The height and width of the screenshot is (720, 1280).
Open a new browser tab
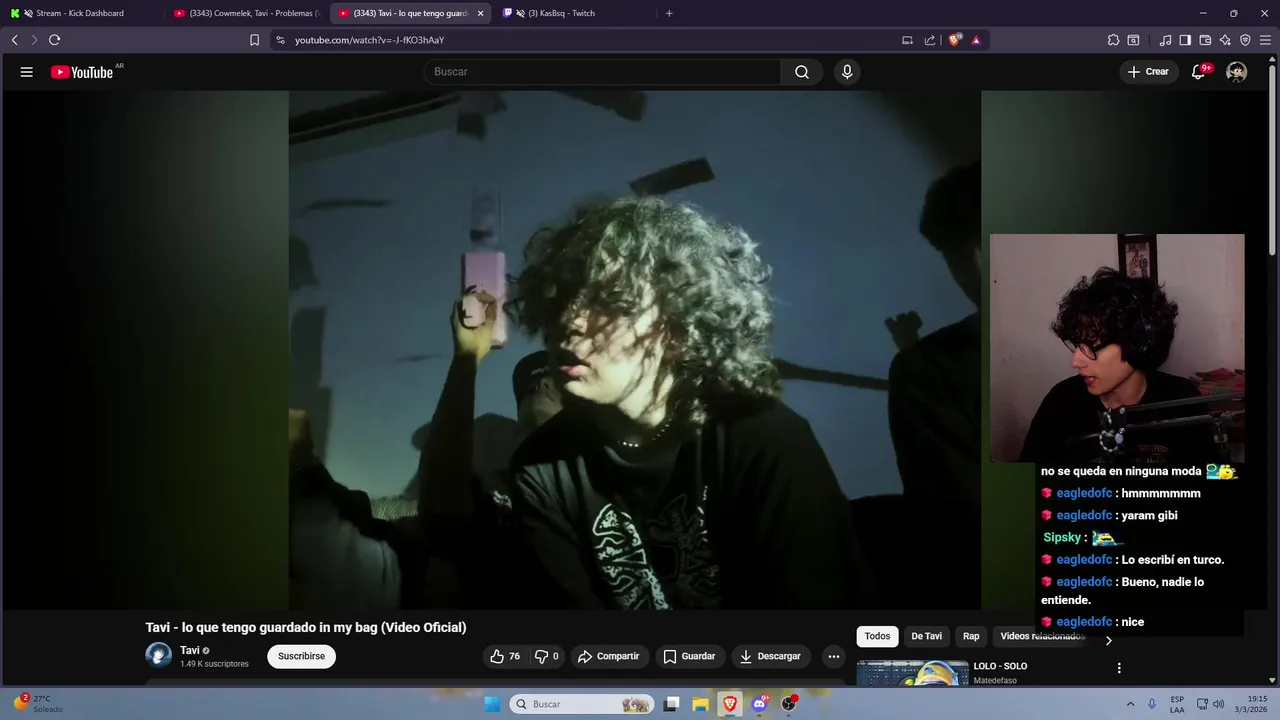(669, 13)
